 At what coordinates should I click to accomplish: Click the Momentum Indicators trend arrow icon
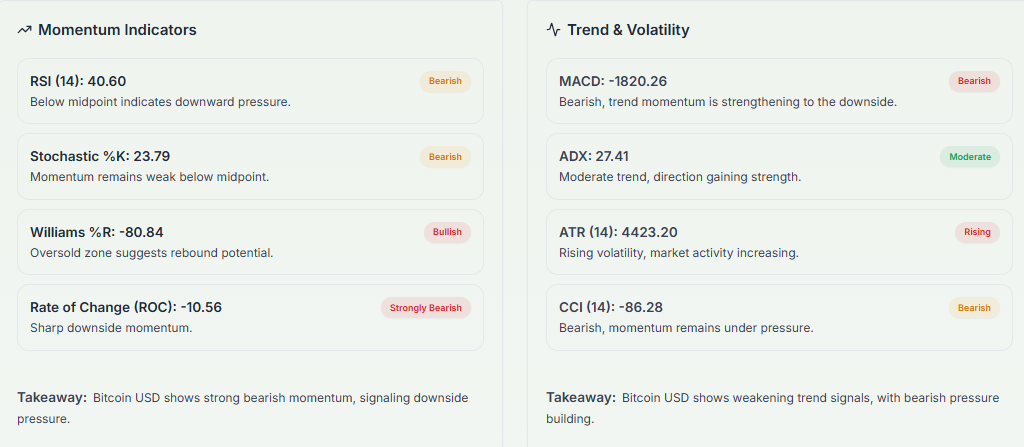click(x=25, y=30)
